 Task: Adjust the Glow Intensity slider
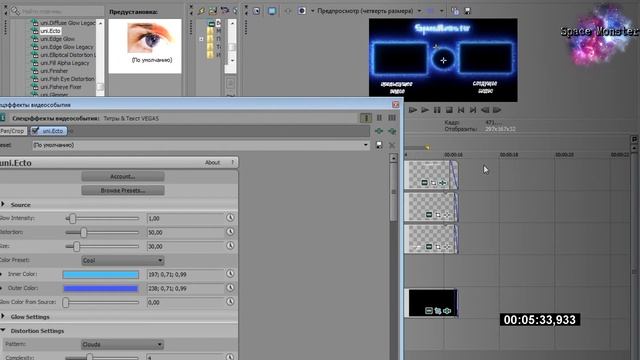(x=72, y=218)
